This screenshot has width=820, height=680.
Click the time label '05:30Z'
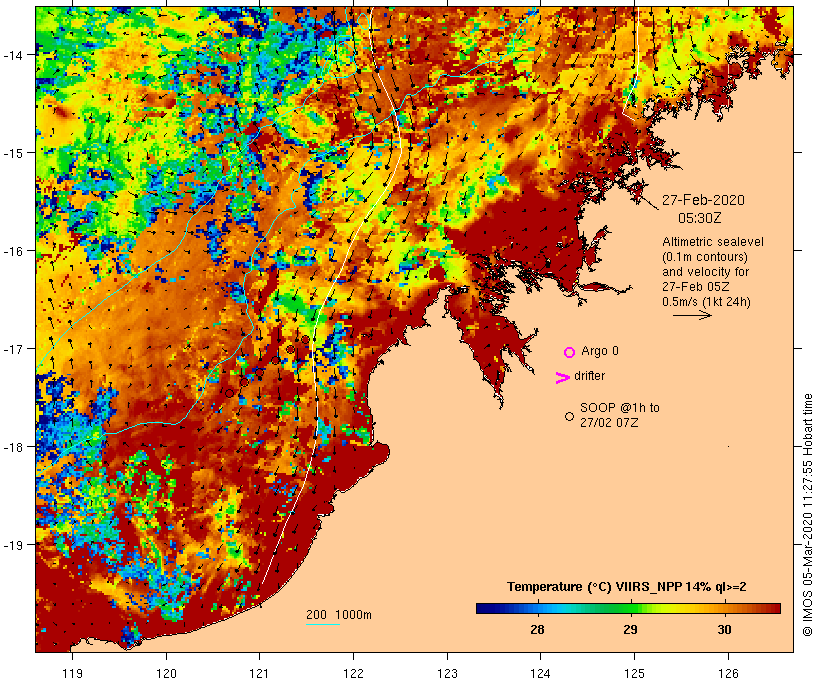tap(700, 218)
